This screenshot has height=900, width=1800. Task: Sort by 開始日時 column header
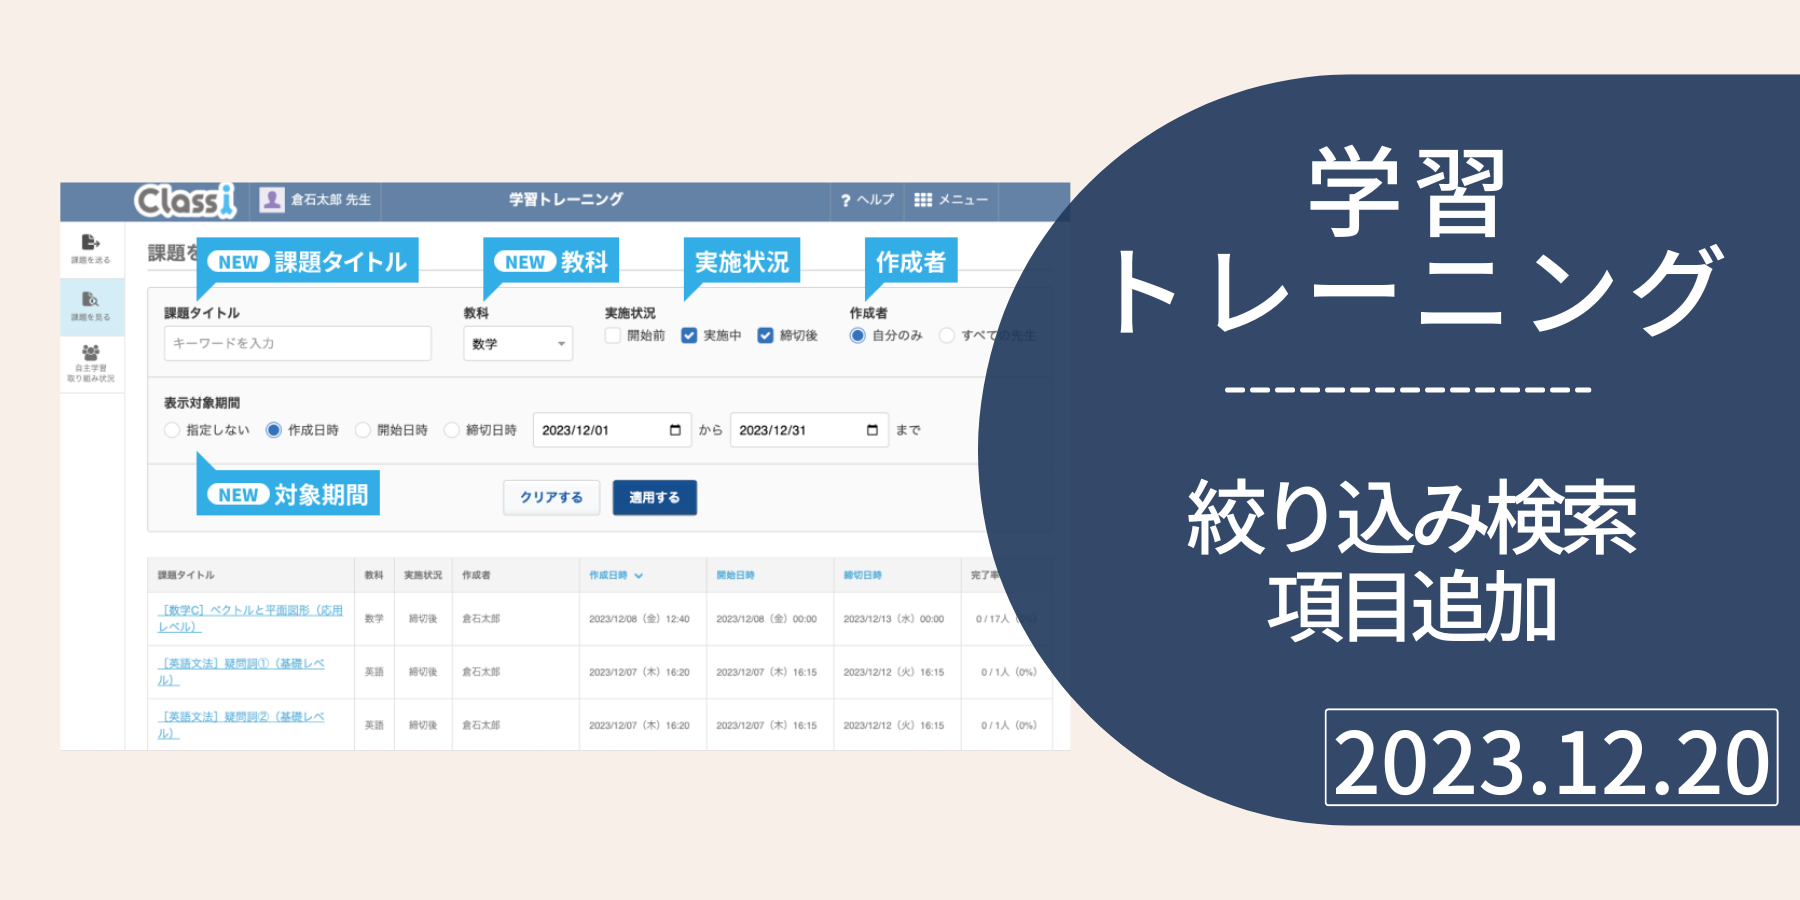pyautogui.click(x=735, y=575)
